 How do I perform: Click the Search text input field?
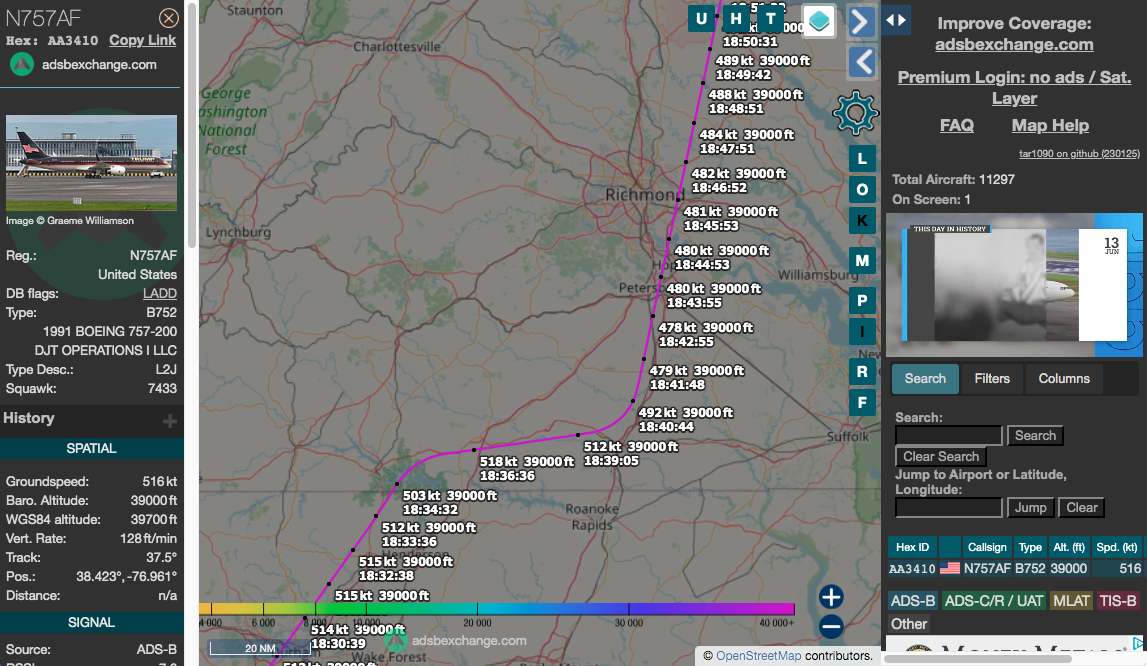(949, 435)
